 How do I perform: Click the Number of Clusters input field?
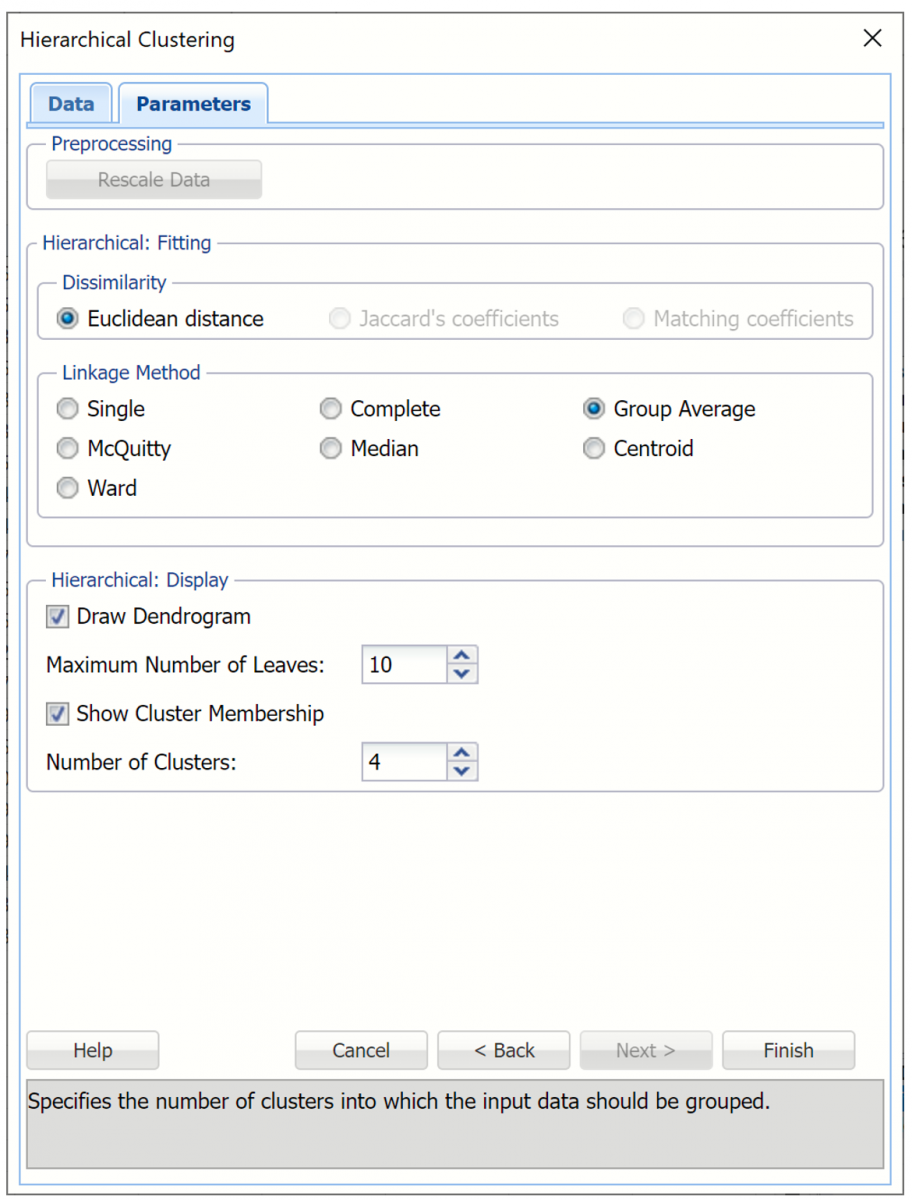[403, 762]
